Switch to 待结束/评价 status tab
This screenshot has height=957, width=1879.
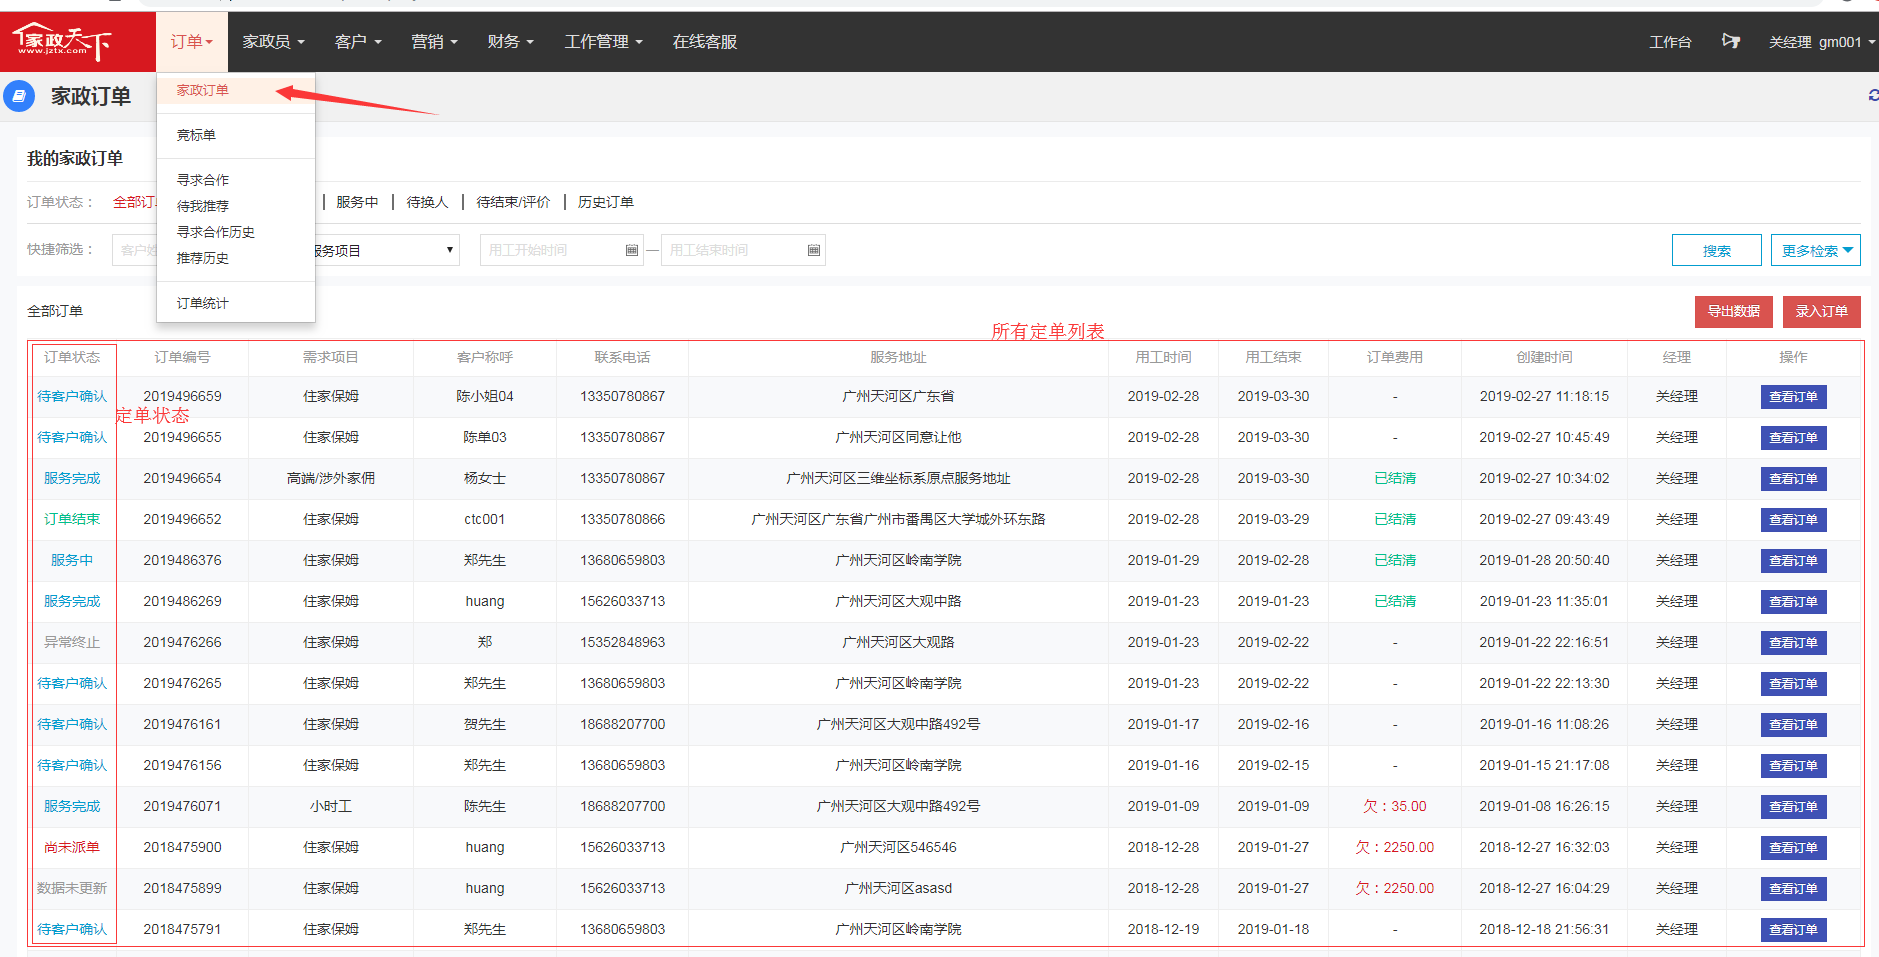click(x=513, y=202)
